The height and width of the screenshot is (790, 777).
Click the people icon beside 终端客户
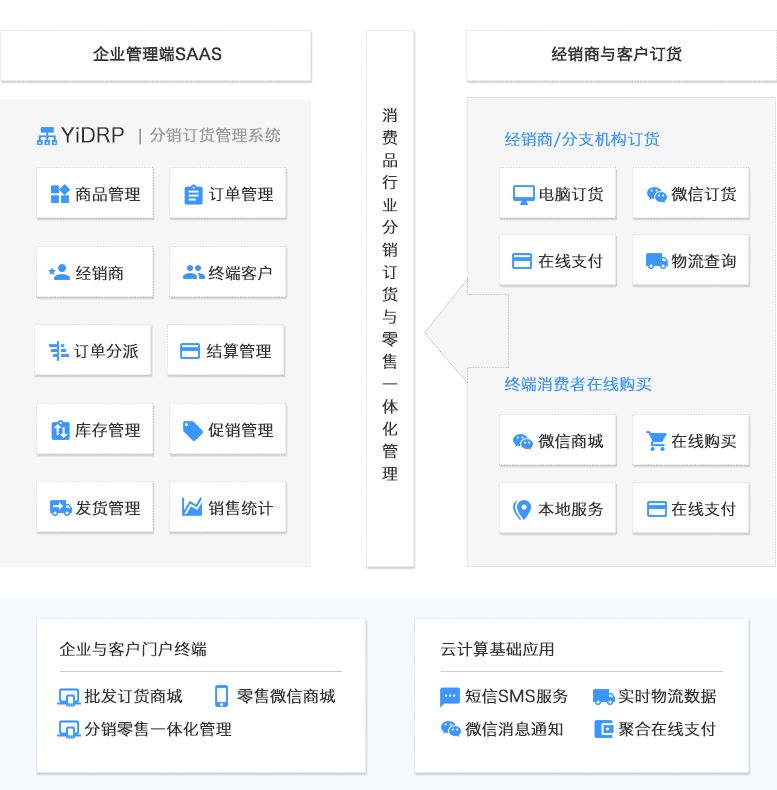[x=193, y=272]
